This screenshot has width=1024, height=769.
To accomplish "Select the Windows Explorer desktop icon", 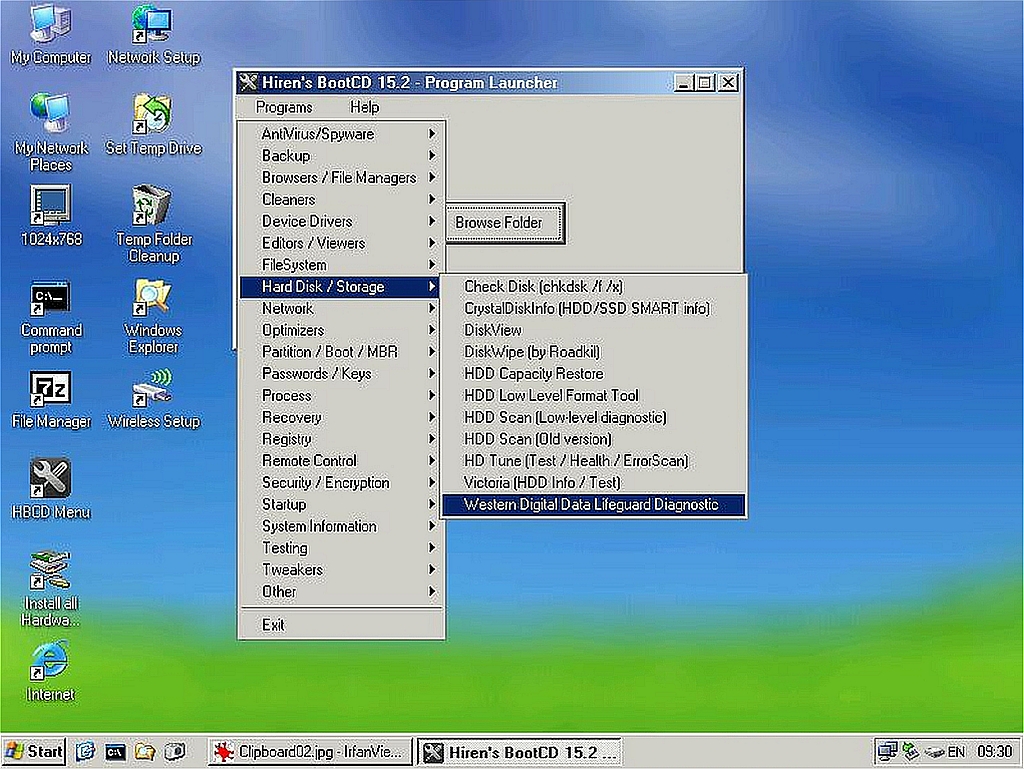I will coord(153,318).
